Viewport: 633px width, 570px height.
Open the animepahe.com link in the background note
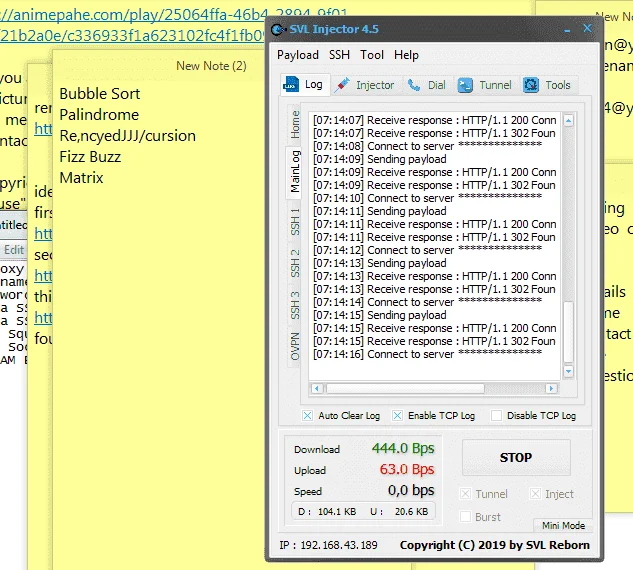pos(174,15)
